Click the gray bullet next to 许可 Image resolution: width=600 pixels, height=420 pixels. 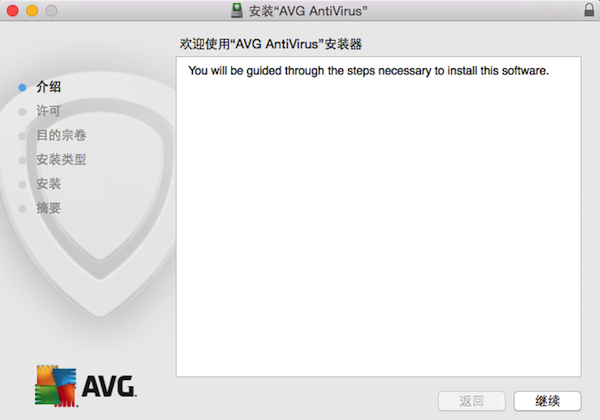pos(22,112)
